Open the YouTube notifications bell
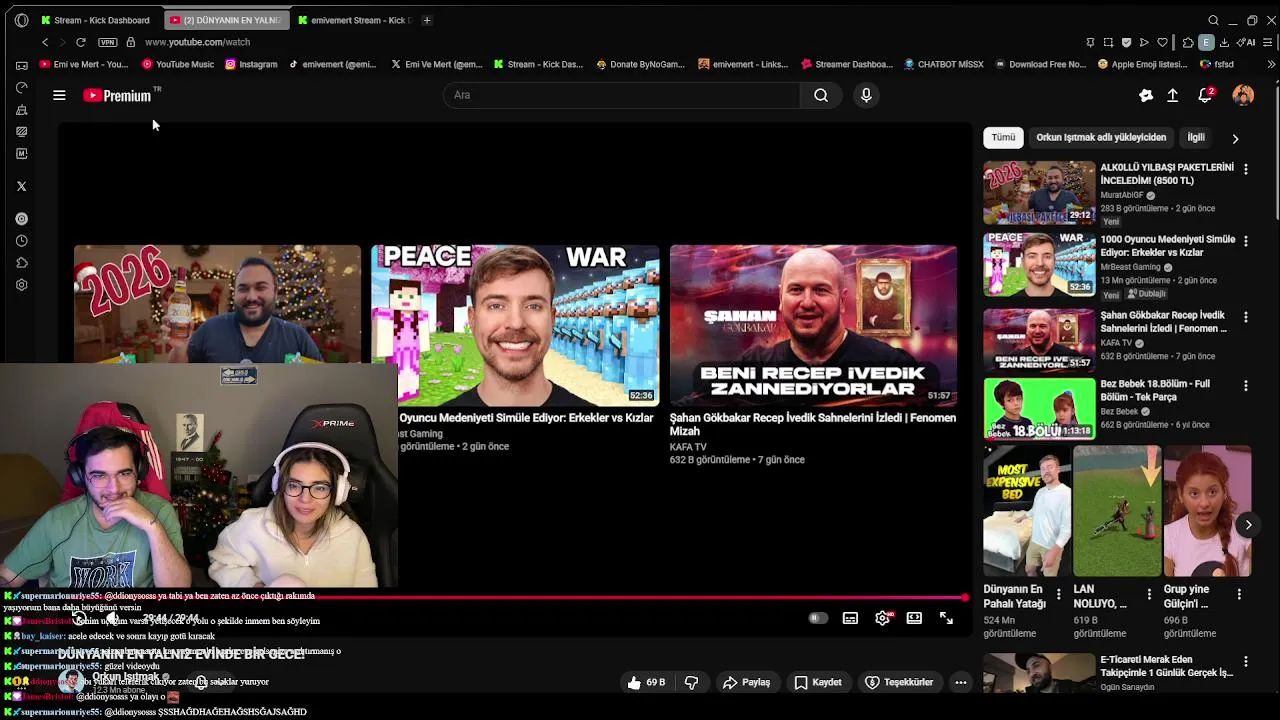 (1206, 95)
